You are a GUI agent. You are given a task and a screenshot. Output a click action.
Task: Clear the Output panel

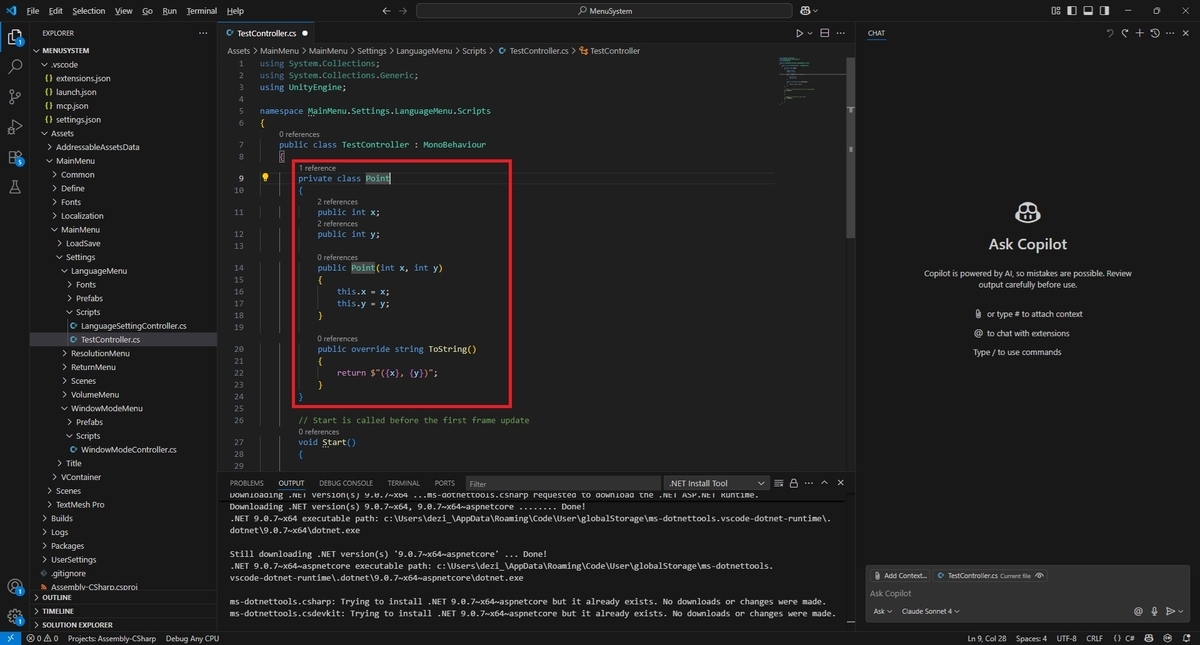778,483
